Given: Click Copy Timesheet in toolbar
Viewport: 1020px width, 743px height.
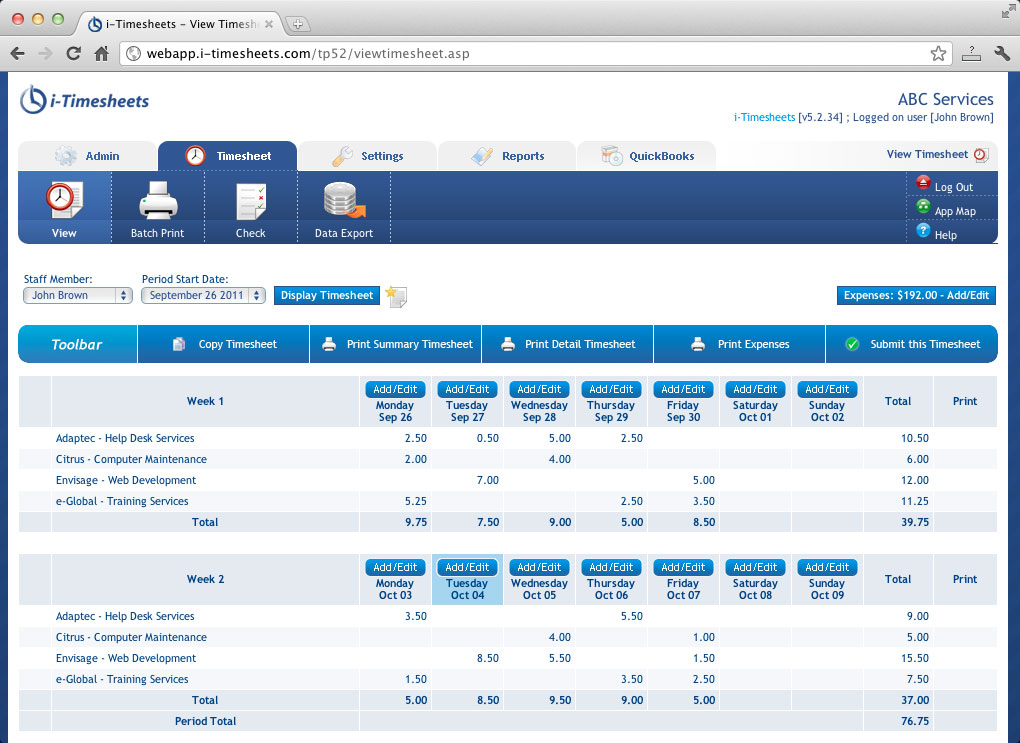Looking at the screenshot, I should click(x=224, y=344).
